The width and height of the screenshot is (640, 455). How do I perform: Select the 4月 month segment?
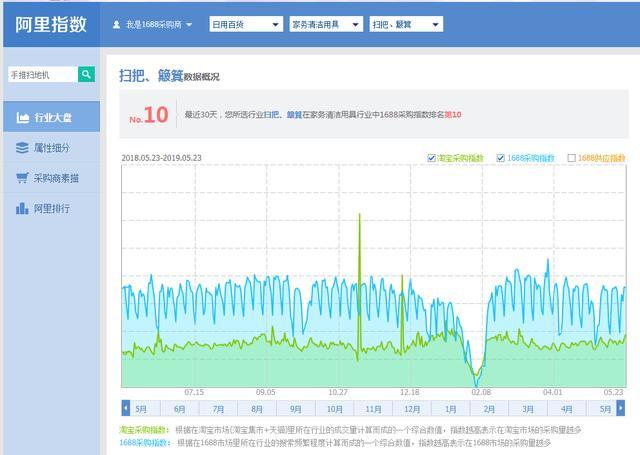point(567,409)
